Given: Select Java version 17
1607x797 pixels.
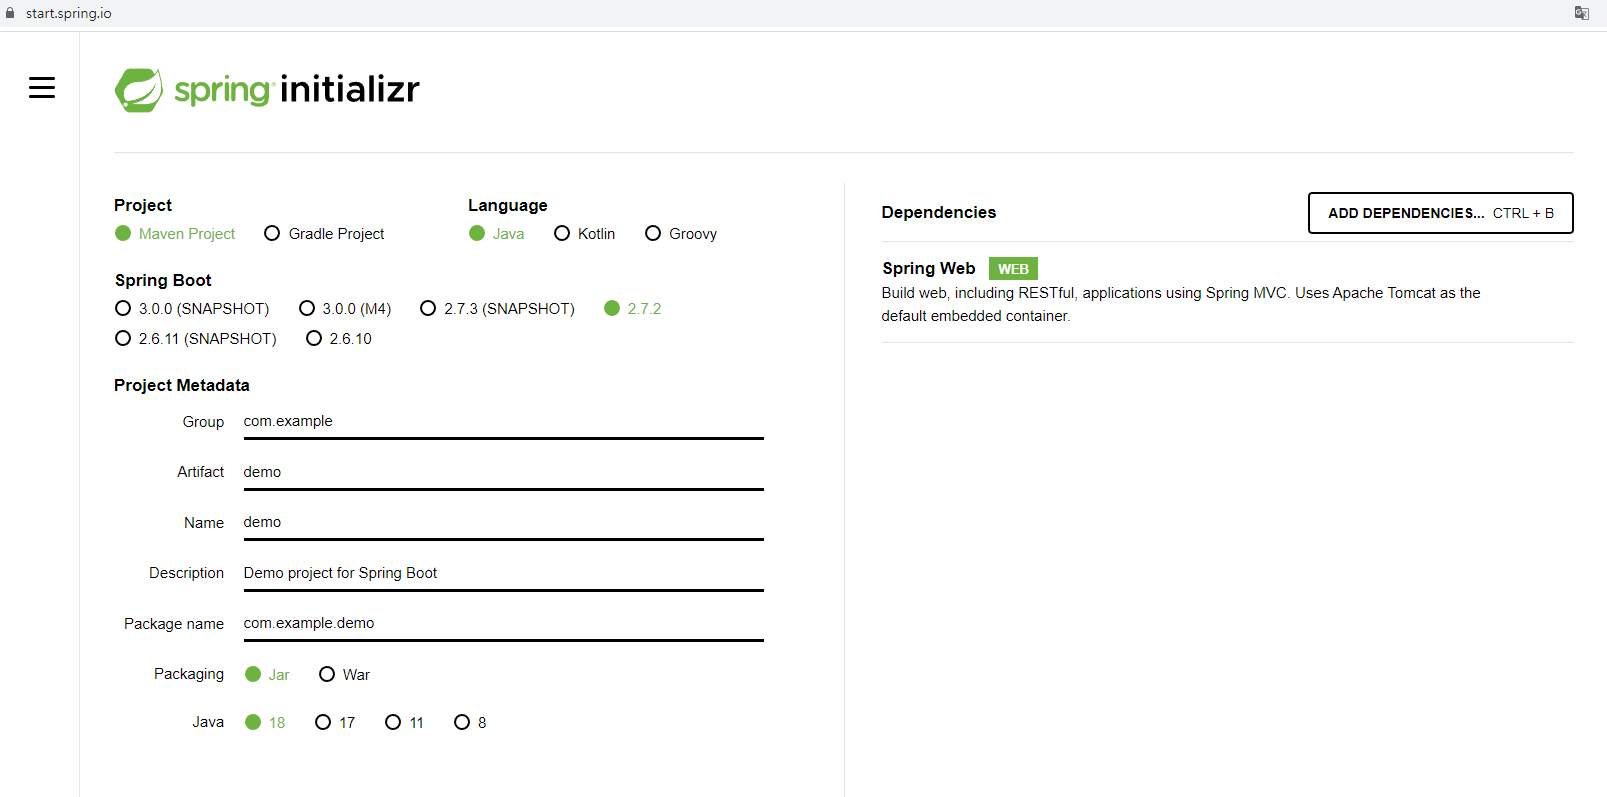Looking at the screenshot, I should click(335, 722).
